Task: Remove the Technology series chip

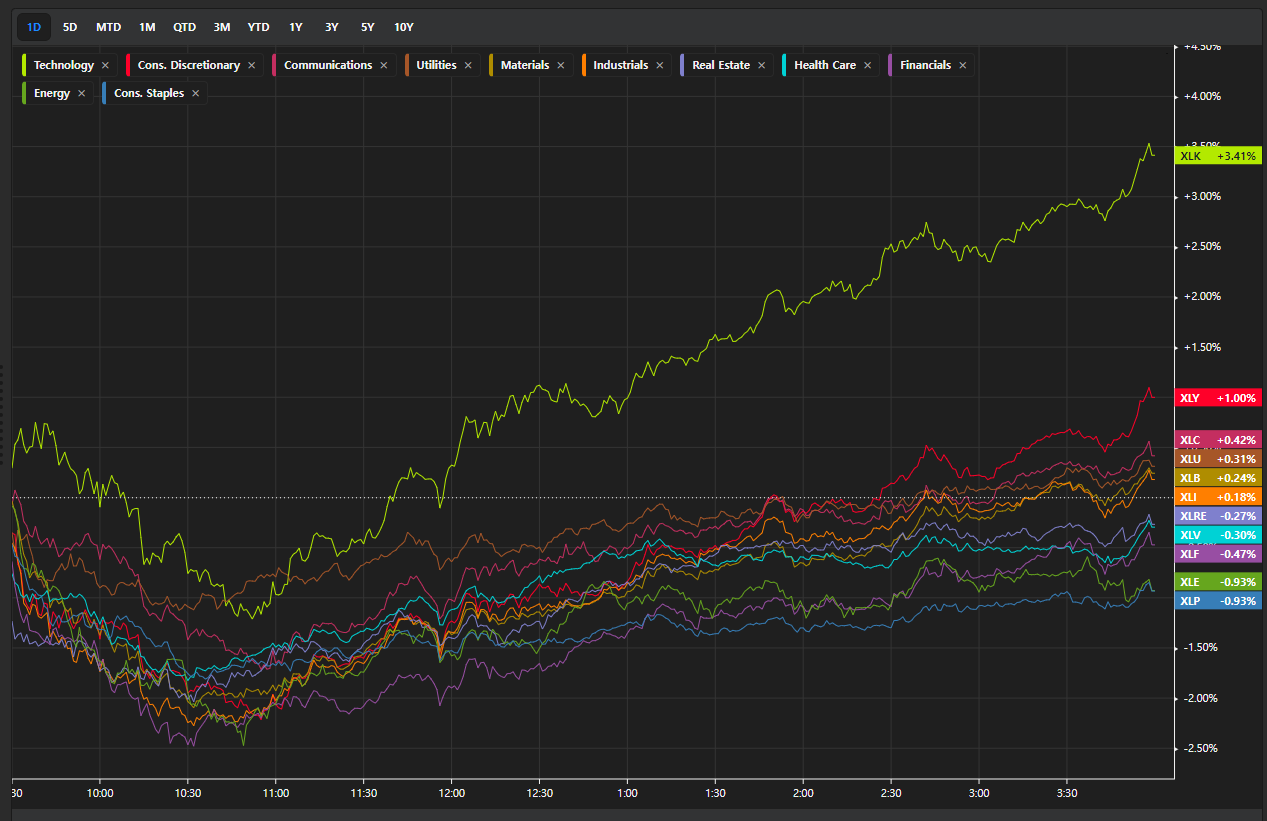Action: point(105,65)
